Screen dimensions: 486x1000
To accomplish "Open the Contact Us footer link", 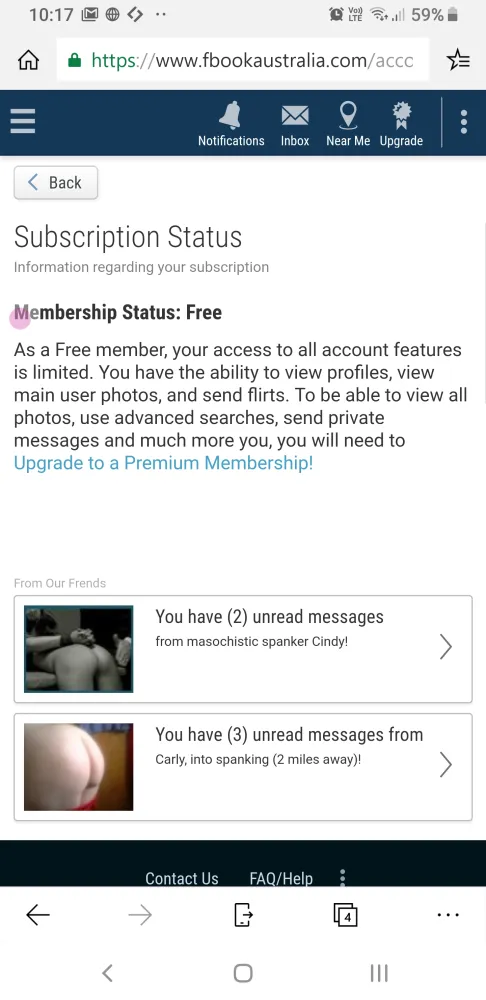I will tap(182, 878).
